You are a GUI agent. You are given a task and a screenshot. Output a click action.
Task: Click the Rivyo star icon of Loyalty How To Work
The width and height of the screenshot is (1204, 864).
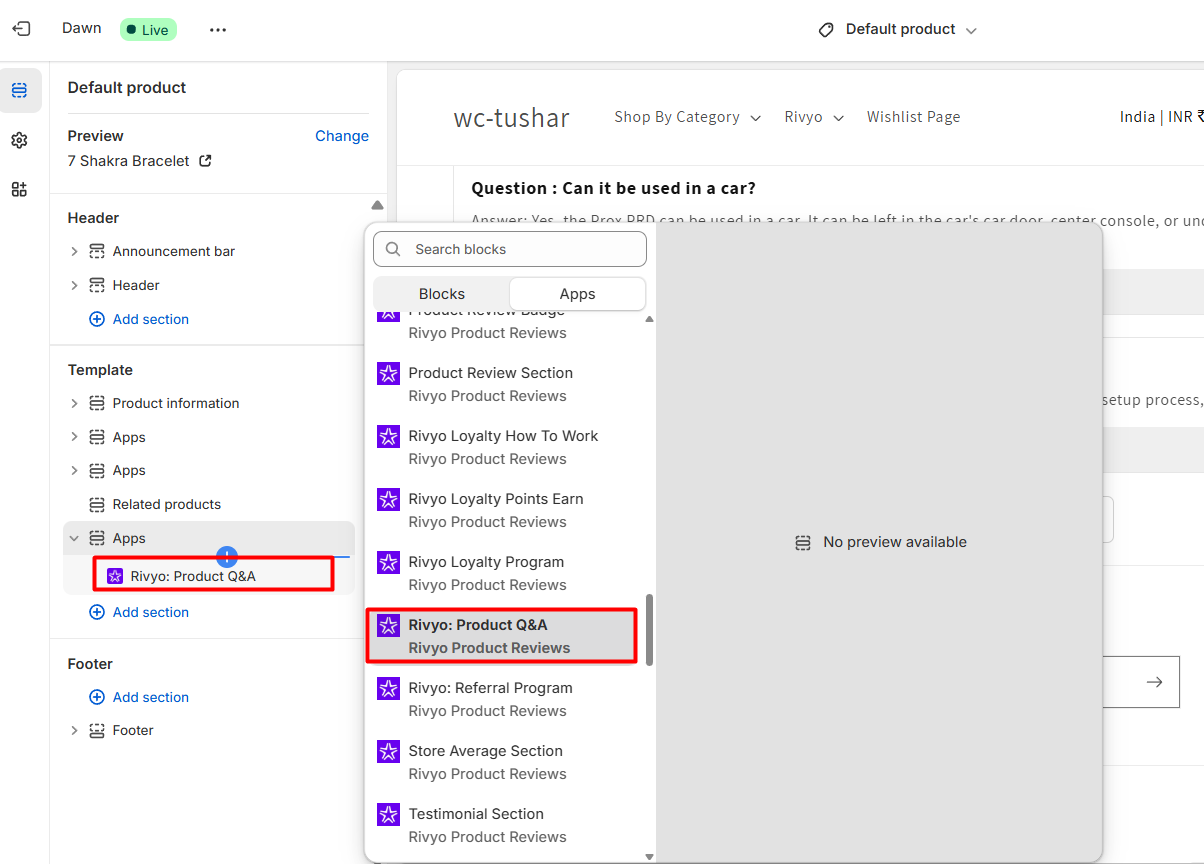coord(388,437)
